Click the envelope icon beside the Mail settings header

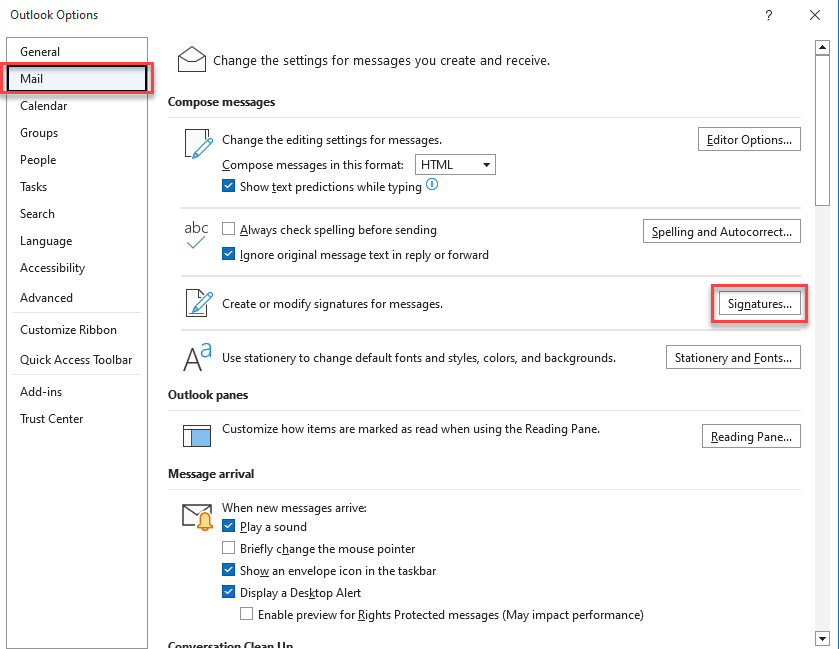tap(192, 59)
